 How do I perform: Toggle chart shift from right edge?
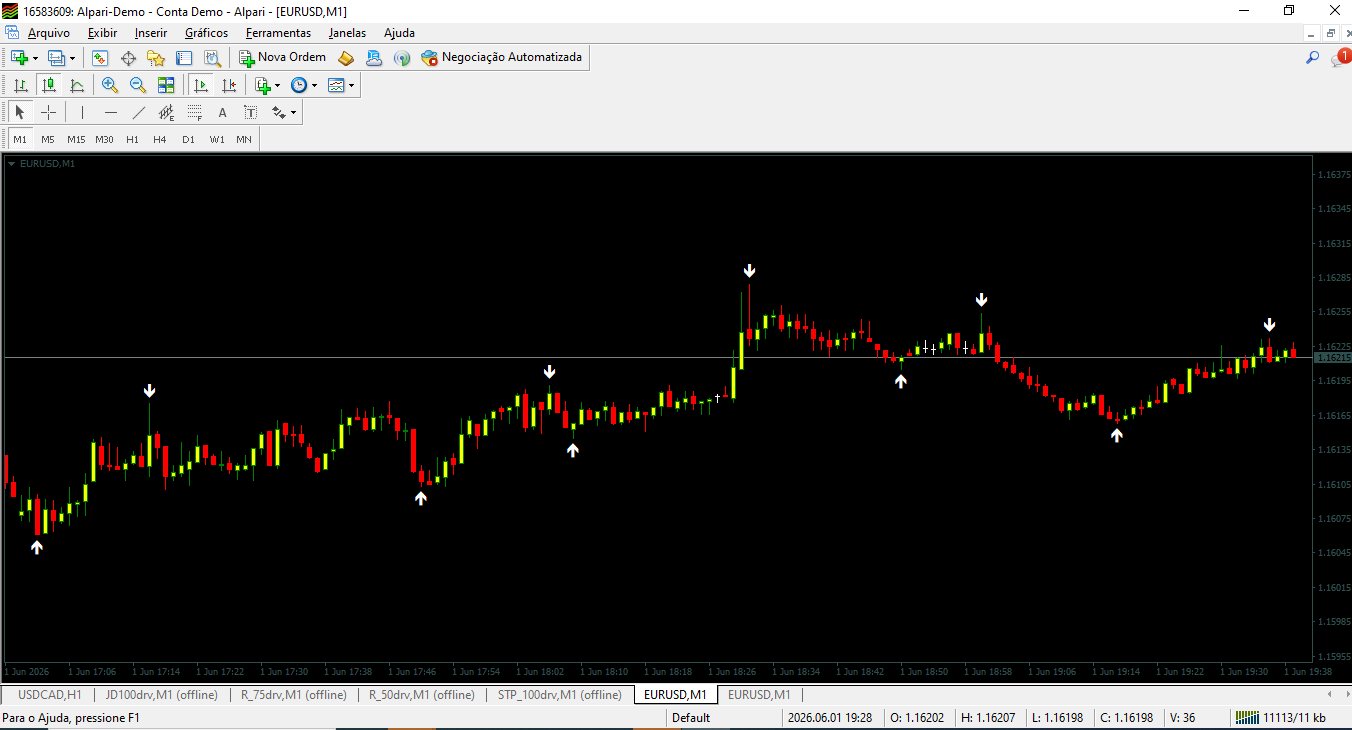pyautogui.click(x=229, y=85)
